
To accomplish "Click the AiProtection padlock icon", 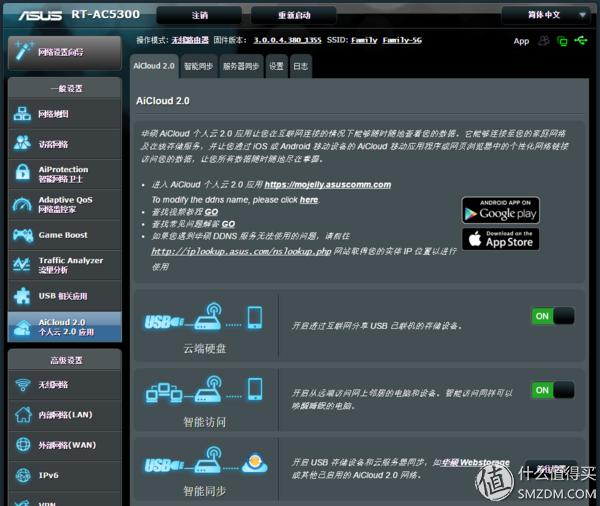I will coord(23,173).
